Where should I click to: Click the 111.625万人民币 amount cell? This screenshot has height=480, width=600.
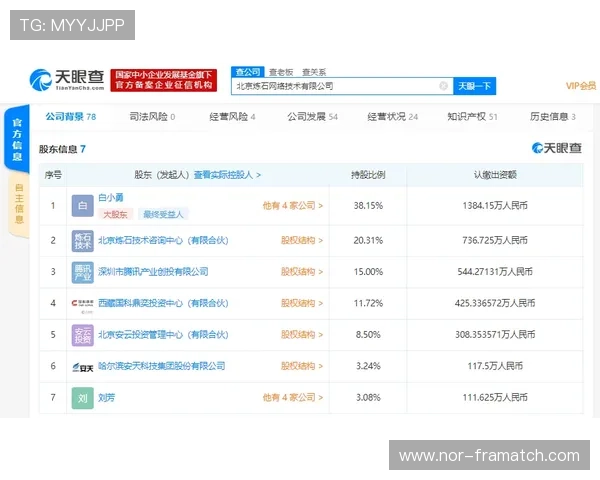pos(495,397)
